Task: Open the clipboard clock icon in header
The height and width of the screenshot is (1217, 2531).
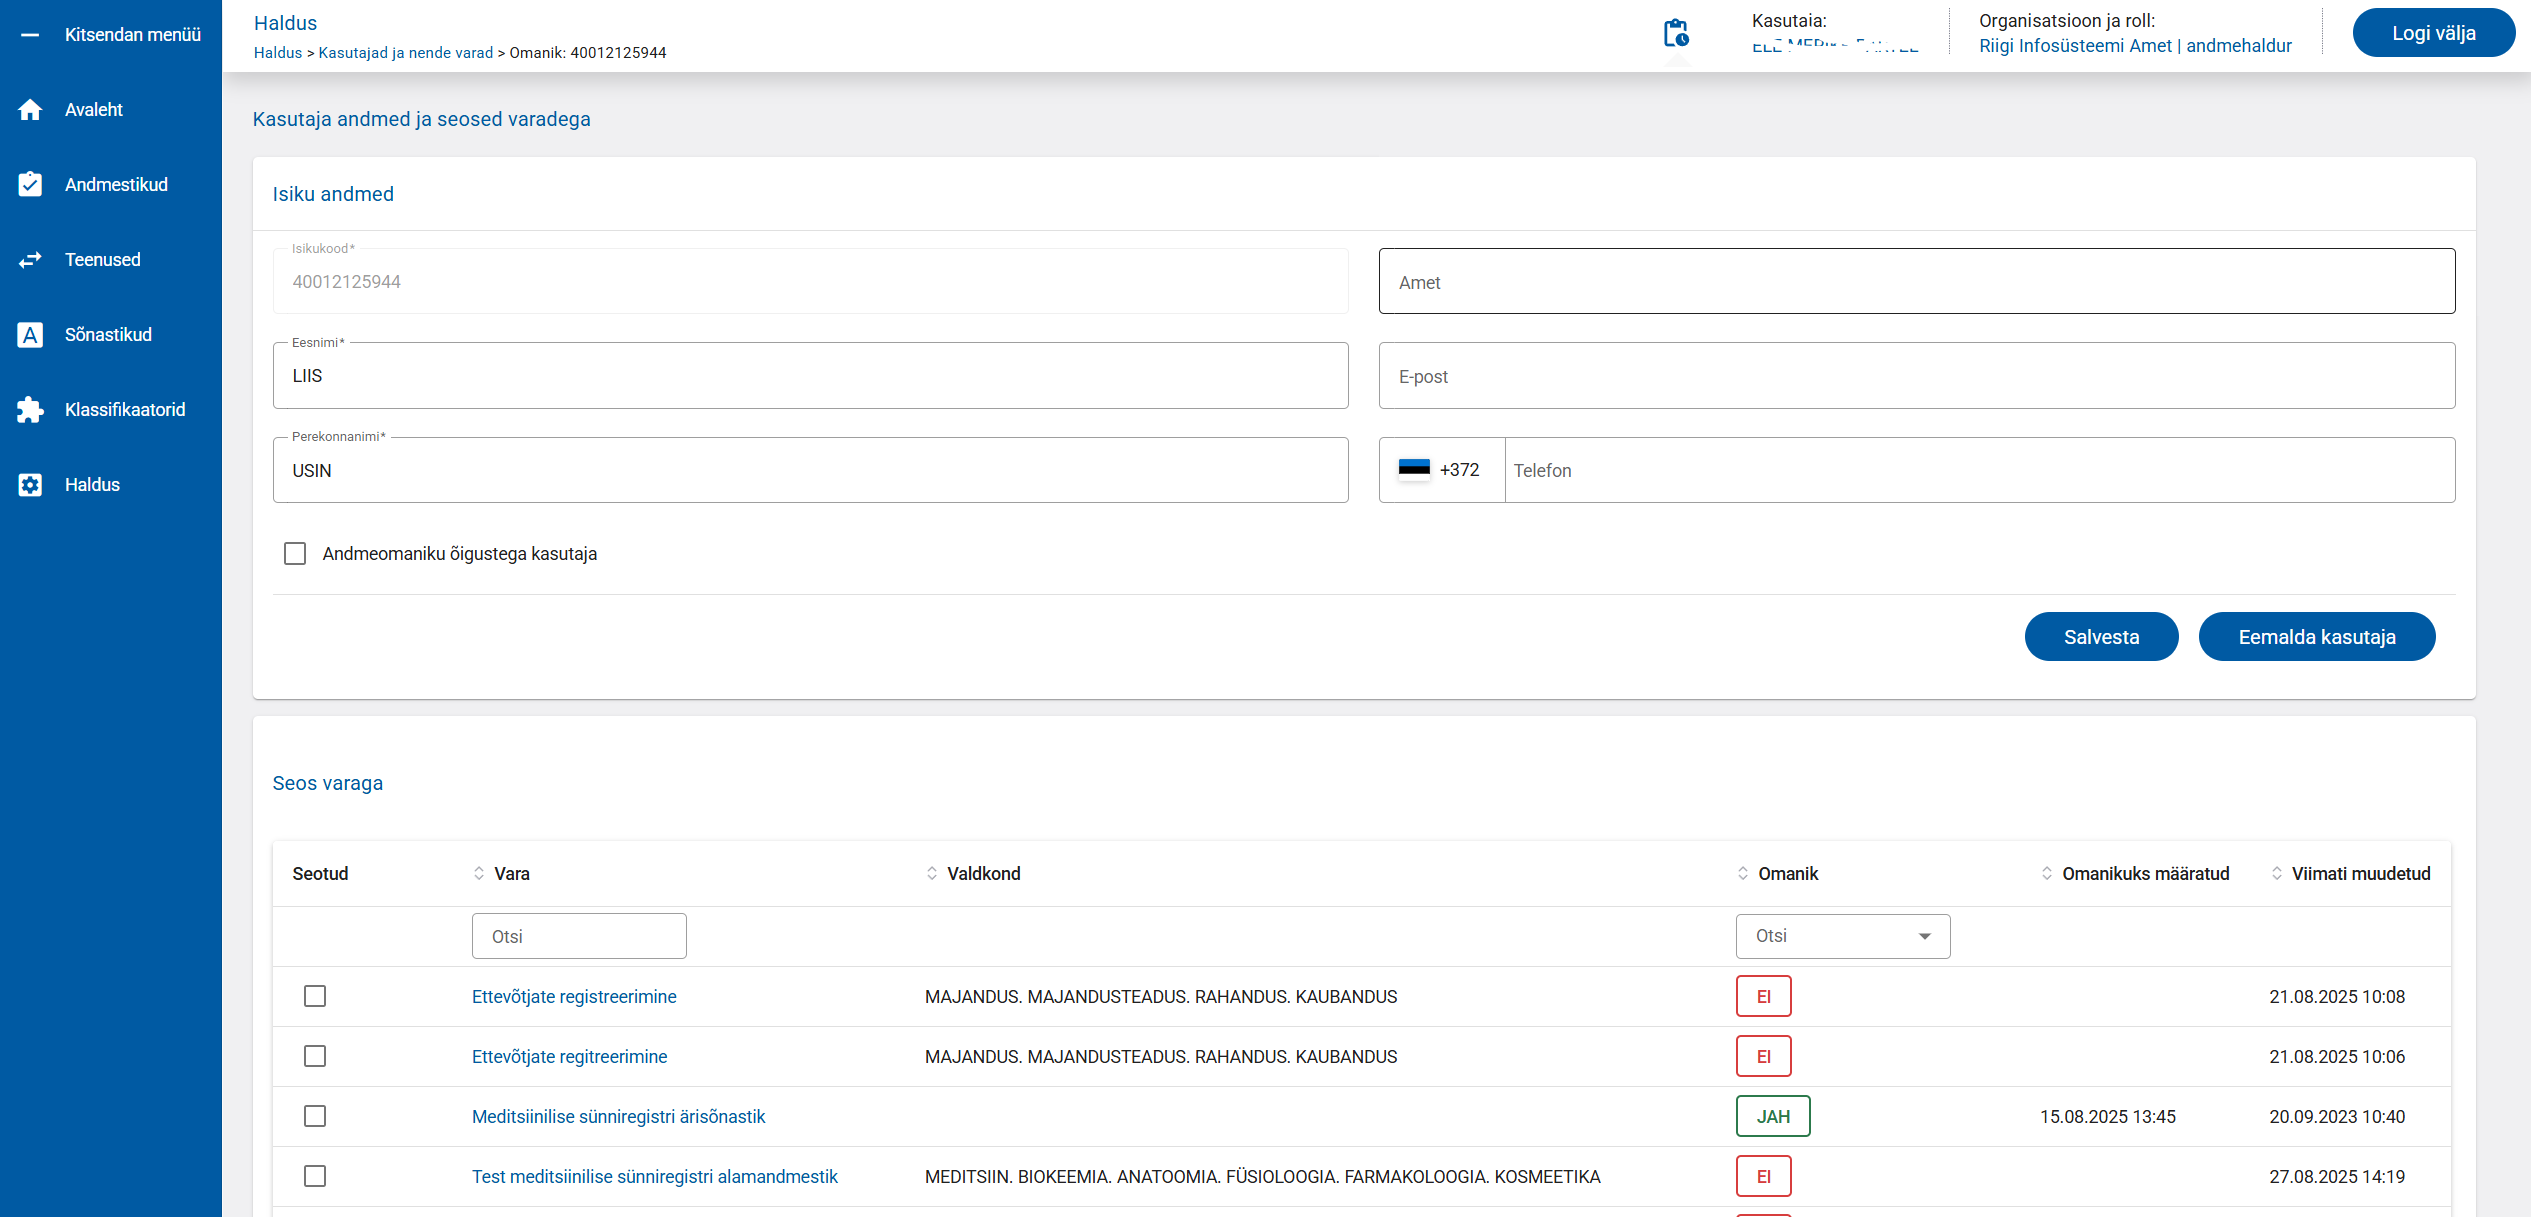Action: click(1676, 34)
